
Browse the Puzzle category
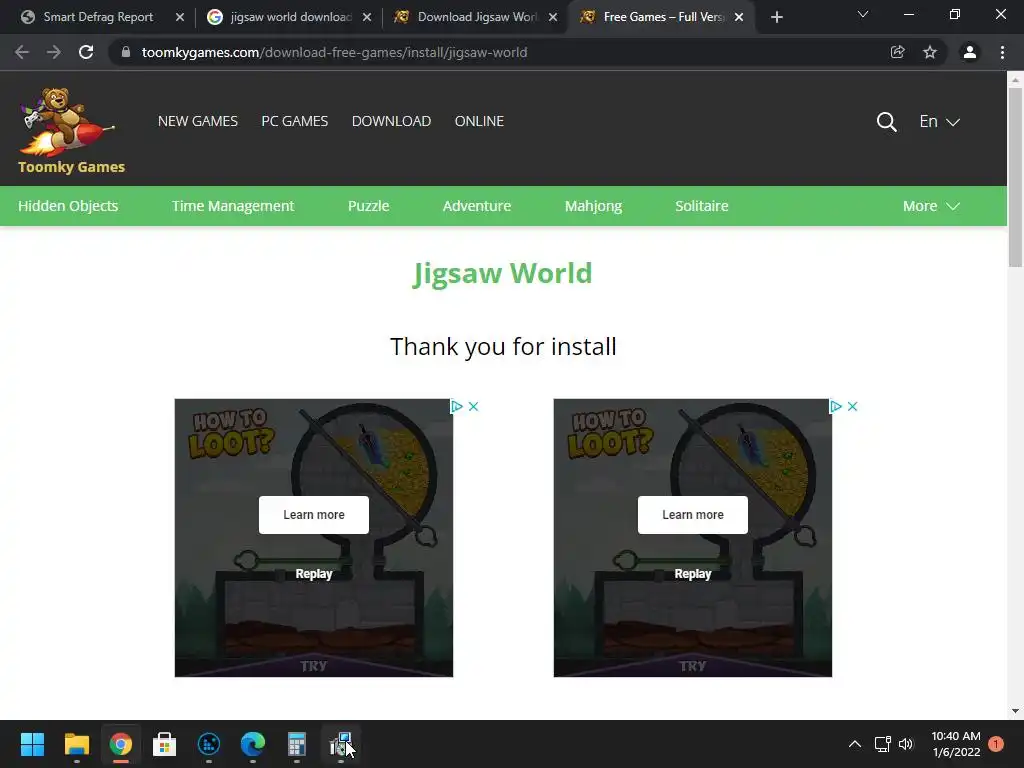click(x=368, y=206)
